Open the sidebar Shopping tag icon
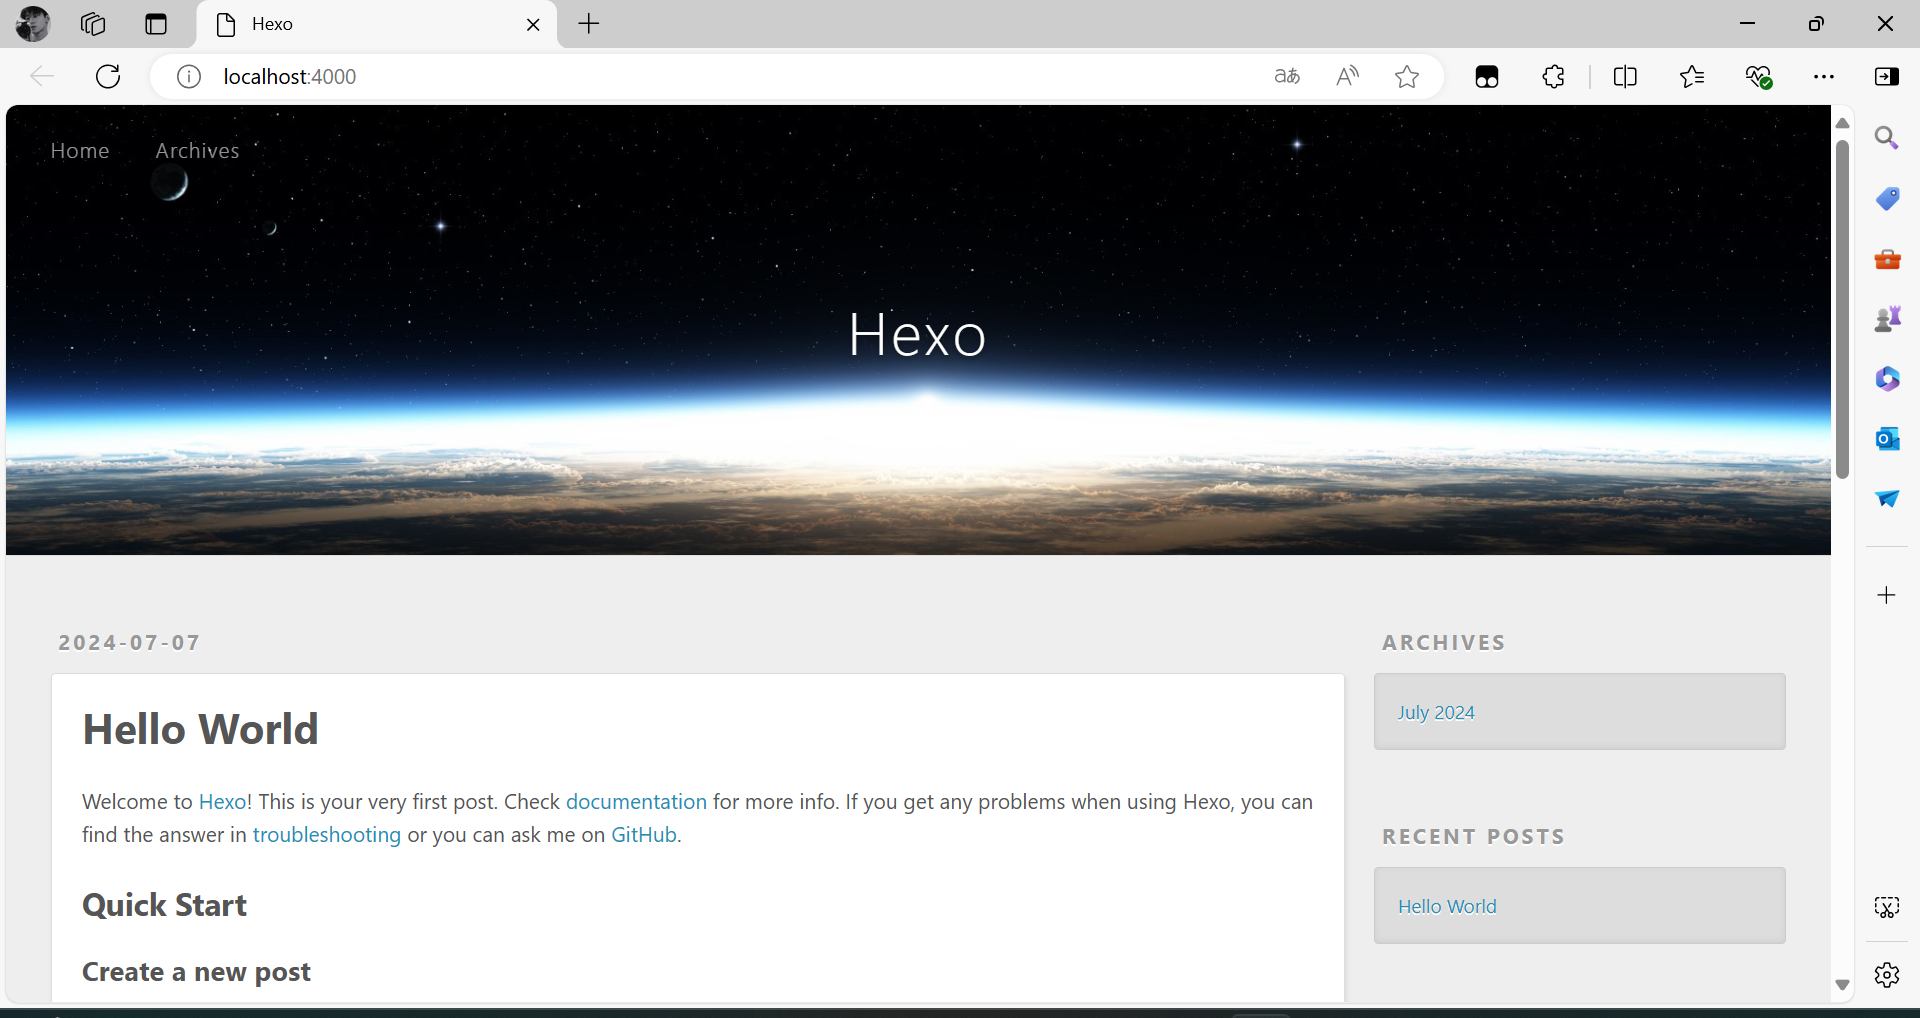 tap(1887, 198)
